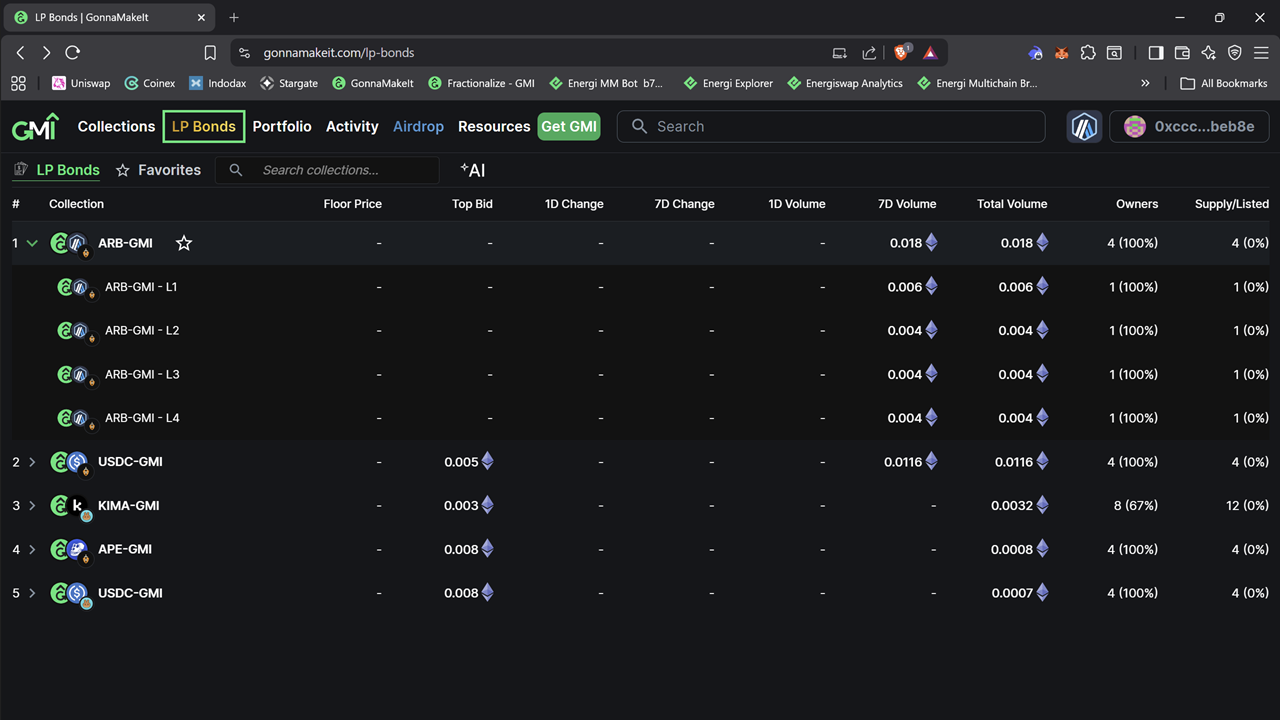Open the Portfolio menu item
The image size is (1280, 720).
click(282, 127)
